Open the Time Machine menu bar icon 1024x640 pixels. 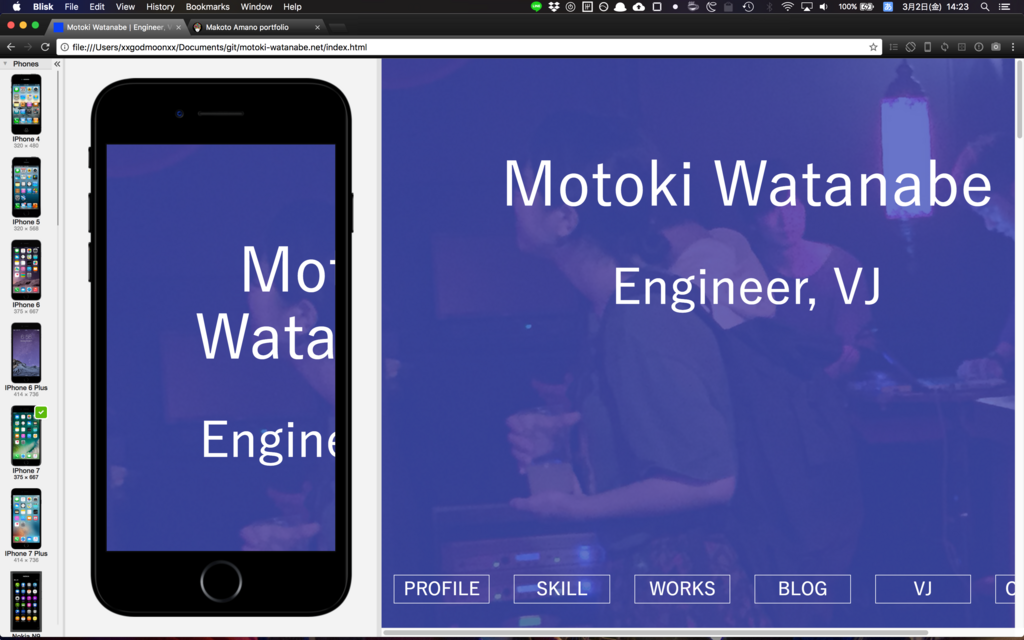(748, 7)
